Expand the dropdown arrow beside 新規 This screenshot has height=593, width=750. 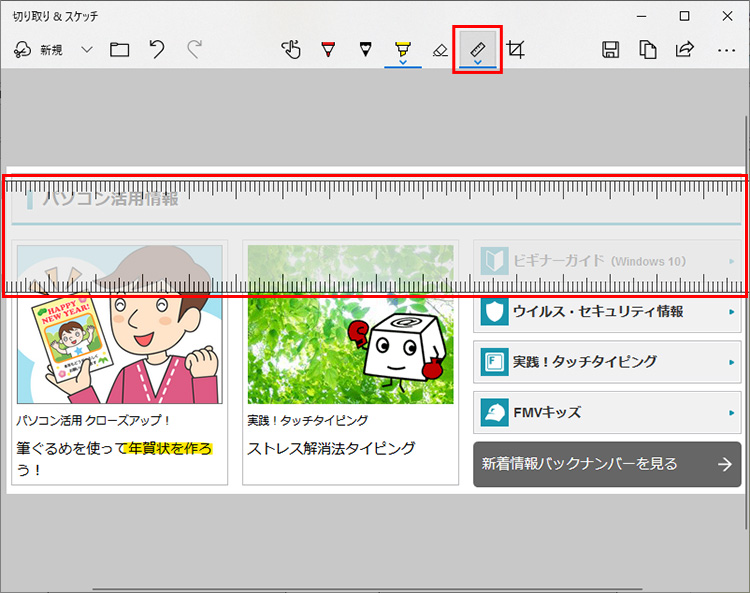pyautogui.click(x=87, y=50)
